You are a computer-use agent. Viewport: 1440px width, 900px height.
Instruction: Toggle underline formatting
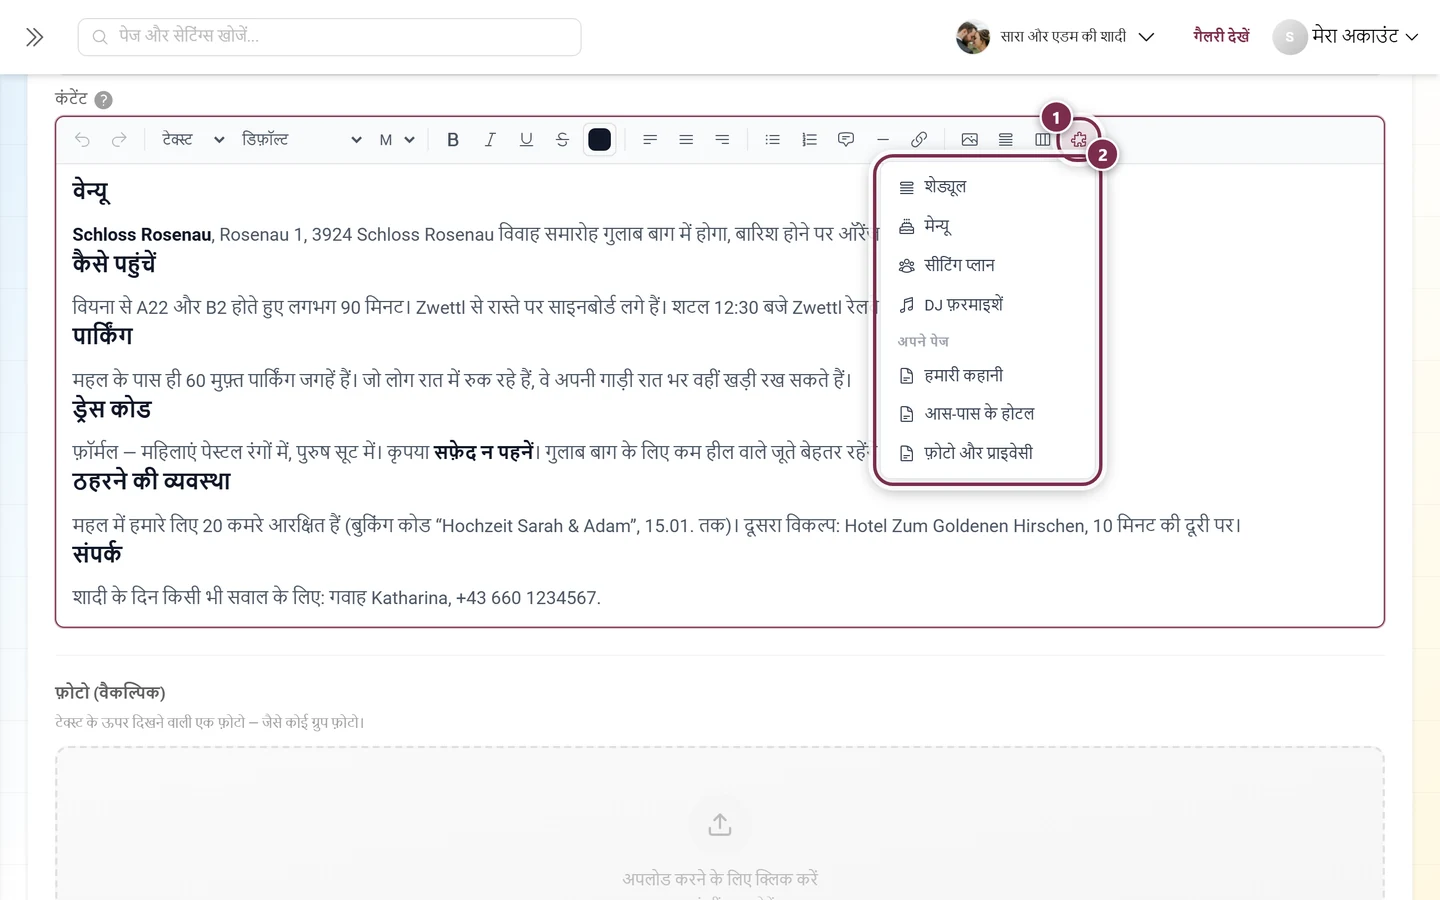click(x=526, y=140)
